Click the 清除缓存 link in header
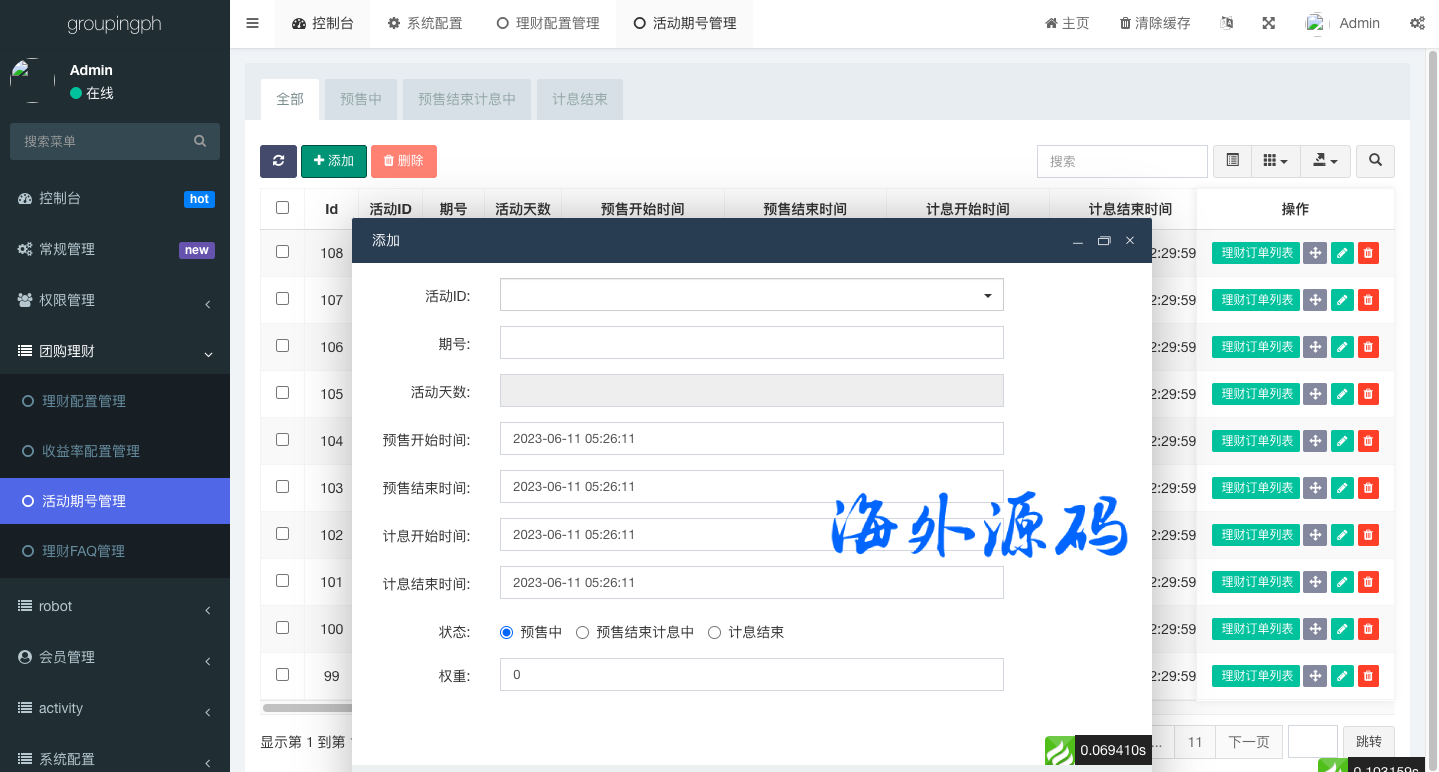 point(1154,23)
